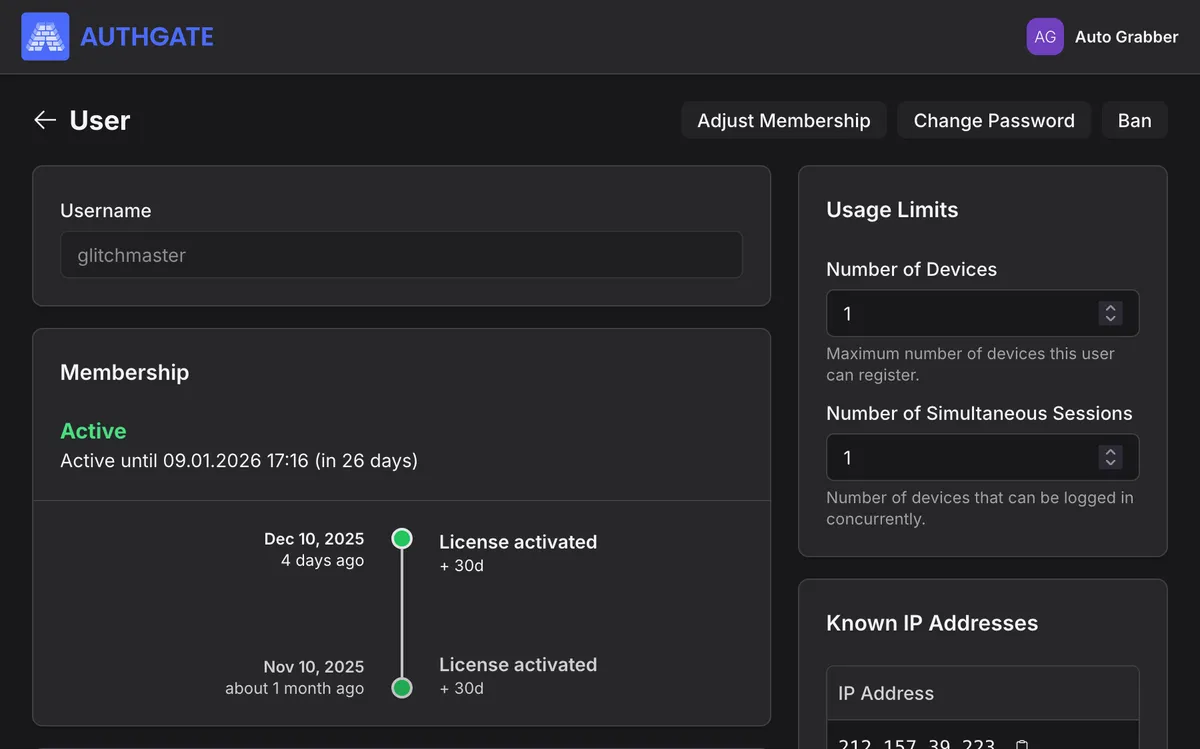Ban the user glitchmaster
The image size is (1200, 749).
coord(1134,120)
